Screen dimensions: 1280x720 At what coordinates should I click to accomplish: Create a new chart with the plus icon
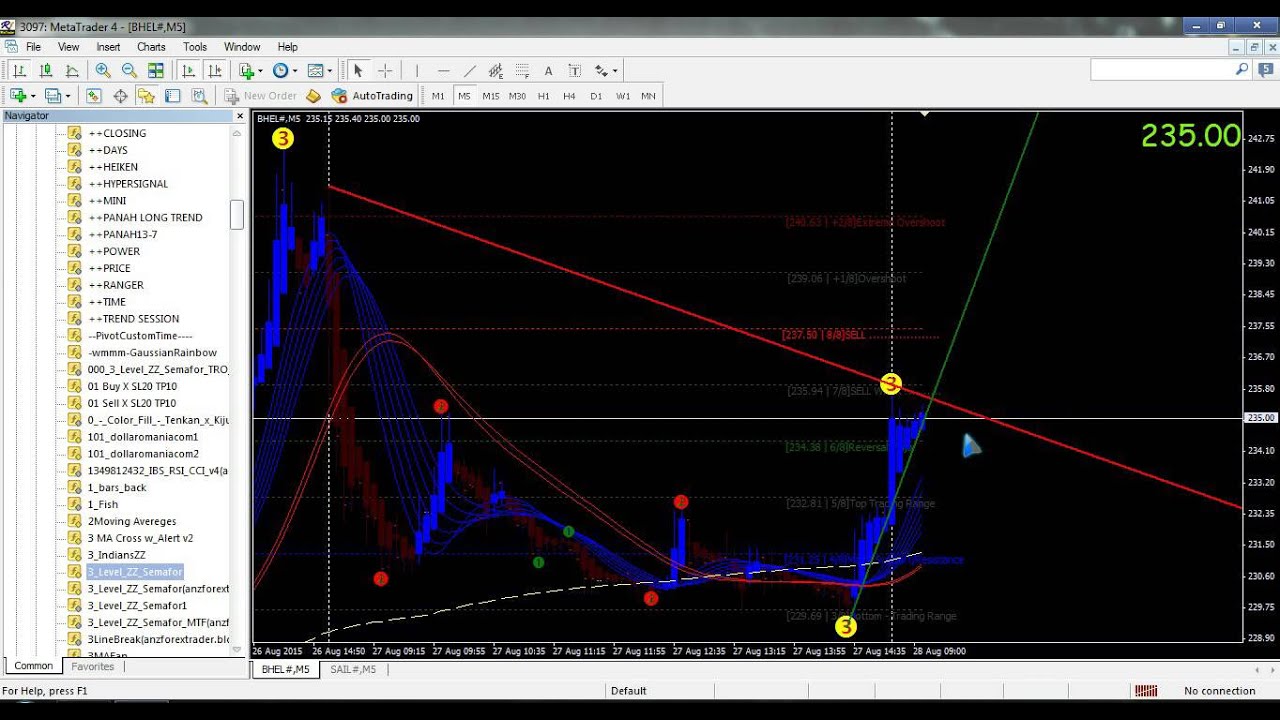click(x=18, y=96)
